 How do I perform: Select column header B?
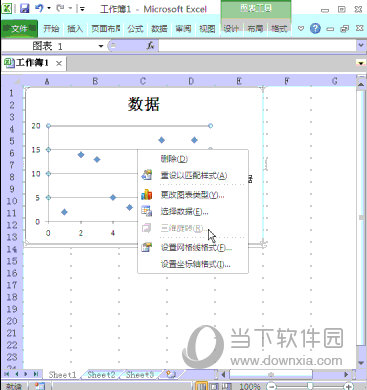(95, 81)
